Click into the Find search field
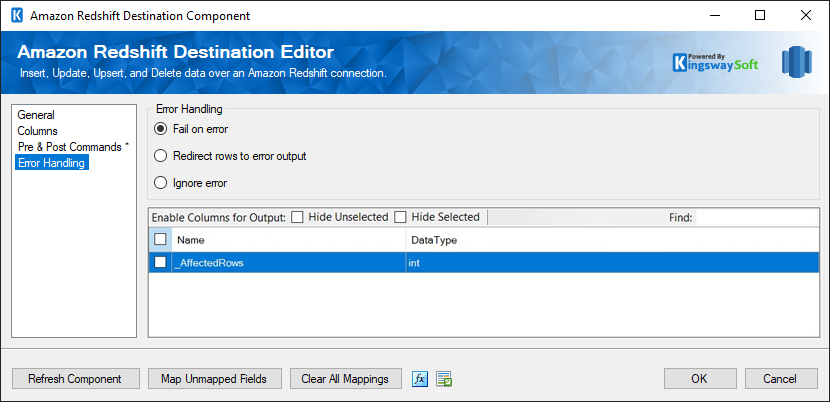The image size is (830, 402). click(x=756, y=217)
